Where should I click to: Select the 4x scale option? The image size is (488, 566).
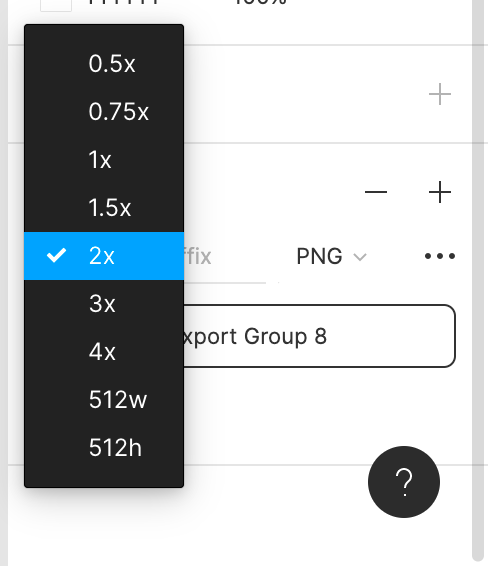104,352
